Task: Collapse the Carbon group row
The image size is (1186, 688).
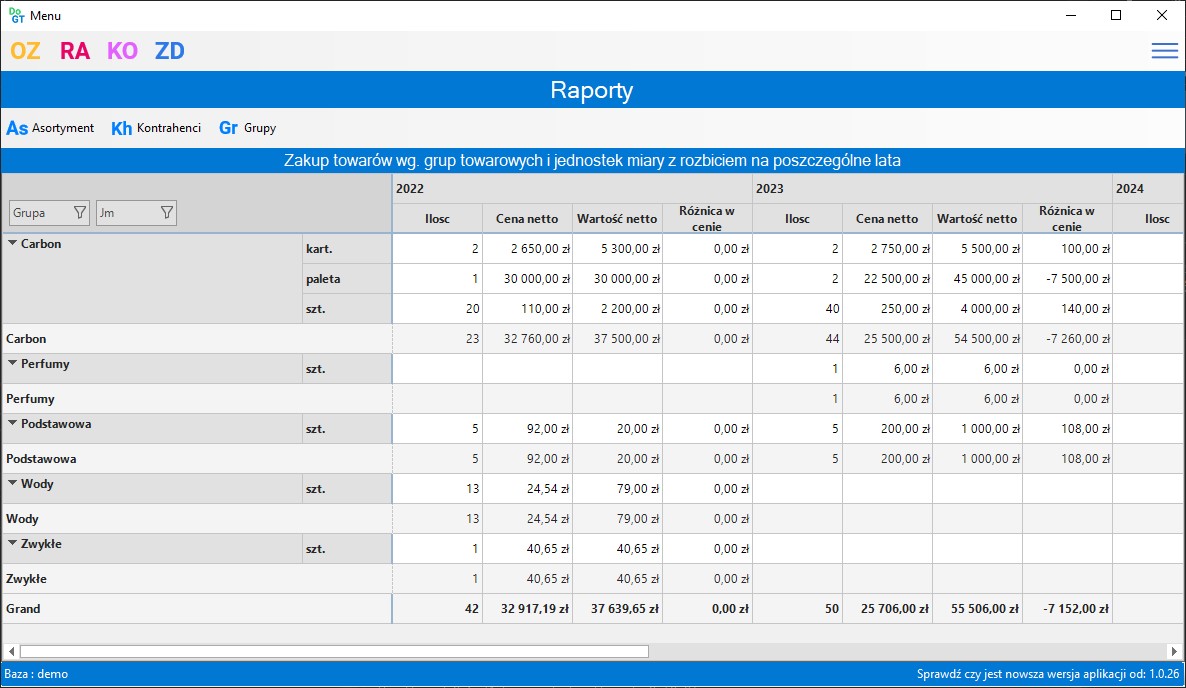Action: [12, 243]
